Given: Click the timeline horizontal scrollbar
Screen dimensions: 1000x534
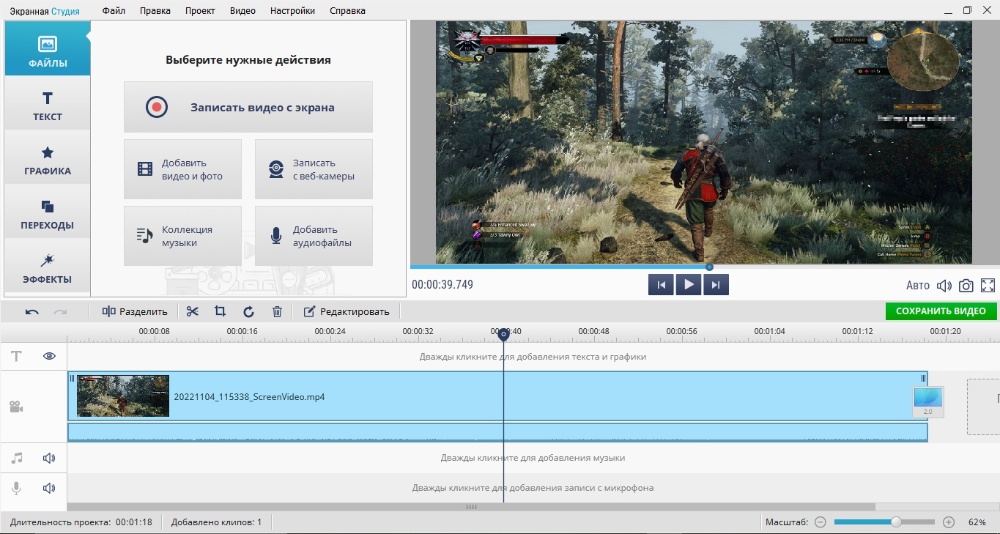Looking at the screenshot, I should (471, 507).
